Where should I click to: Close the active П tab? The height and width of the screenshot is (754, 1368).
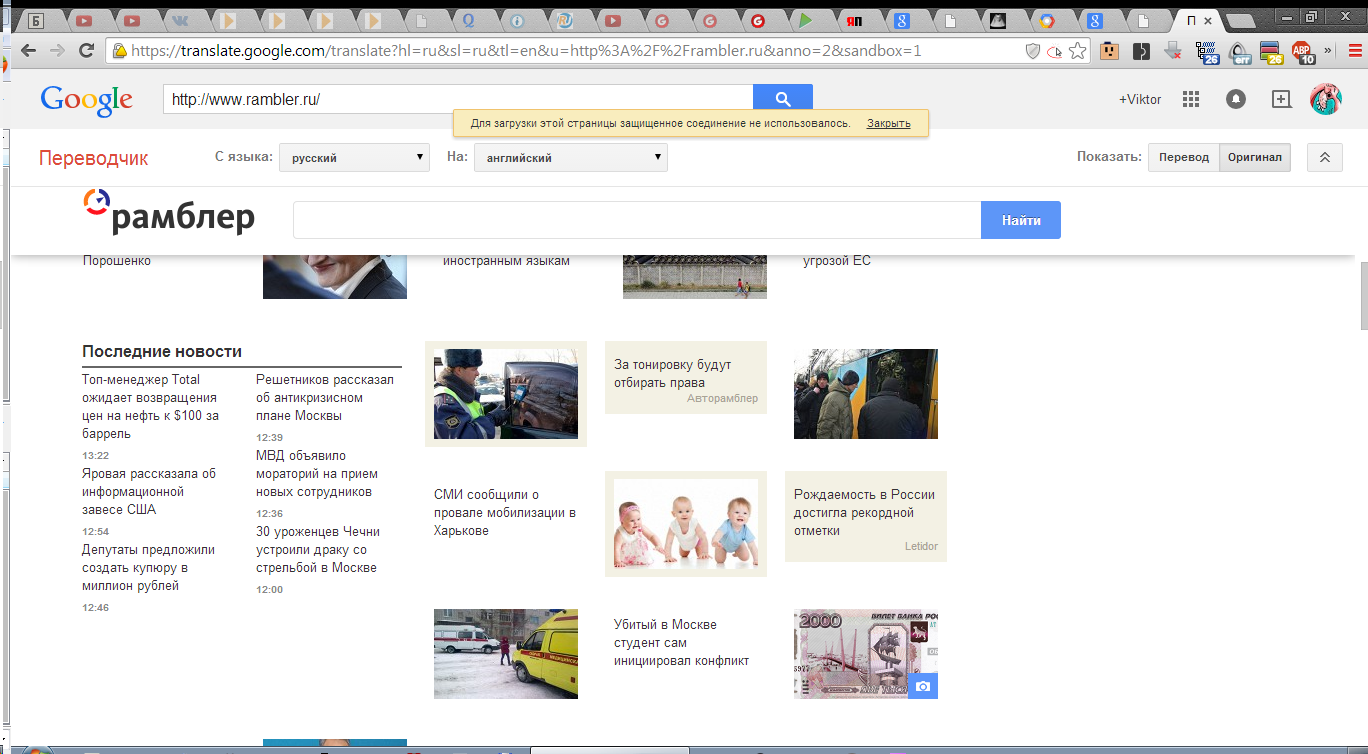(1208, 20)
